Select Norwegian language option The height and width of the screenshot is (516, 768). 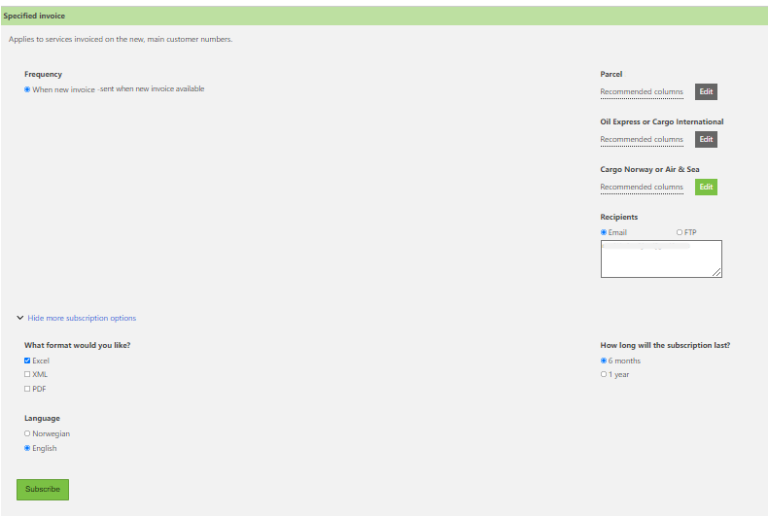[27, 434]
